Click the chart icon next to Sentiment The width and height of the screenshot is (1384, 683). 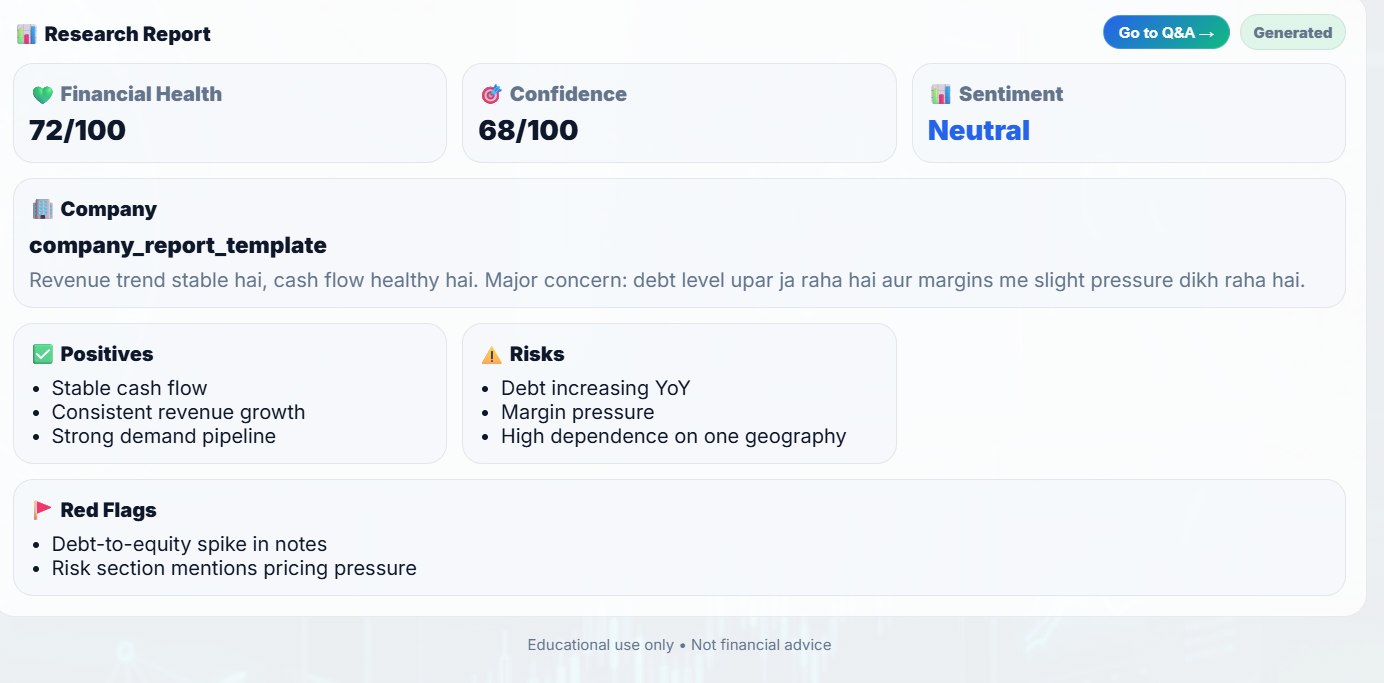940,95
